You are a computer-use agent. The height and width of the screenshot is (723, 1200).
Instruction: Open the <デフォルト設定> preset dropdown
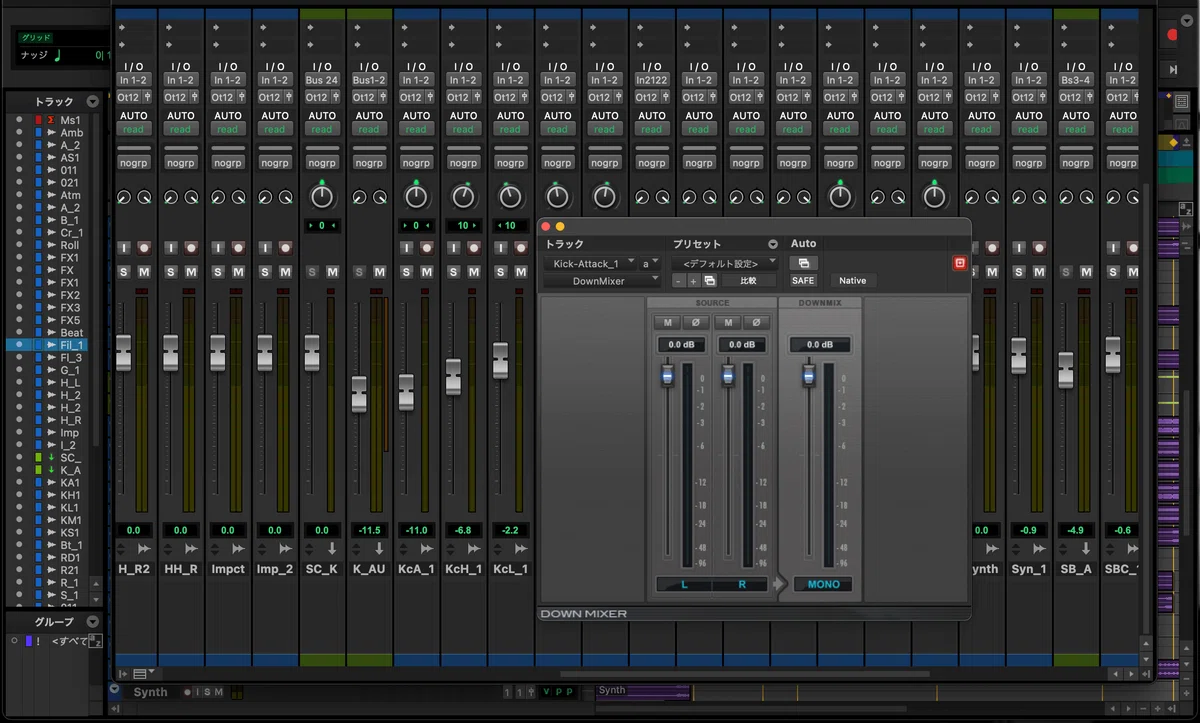pos(725,263)
